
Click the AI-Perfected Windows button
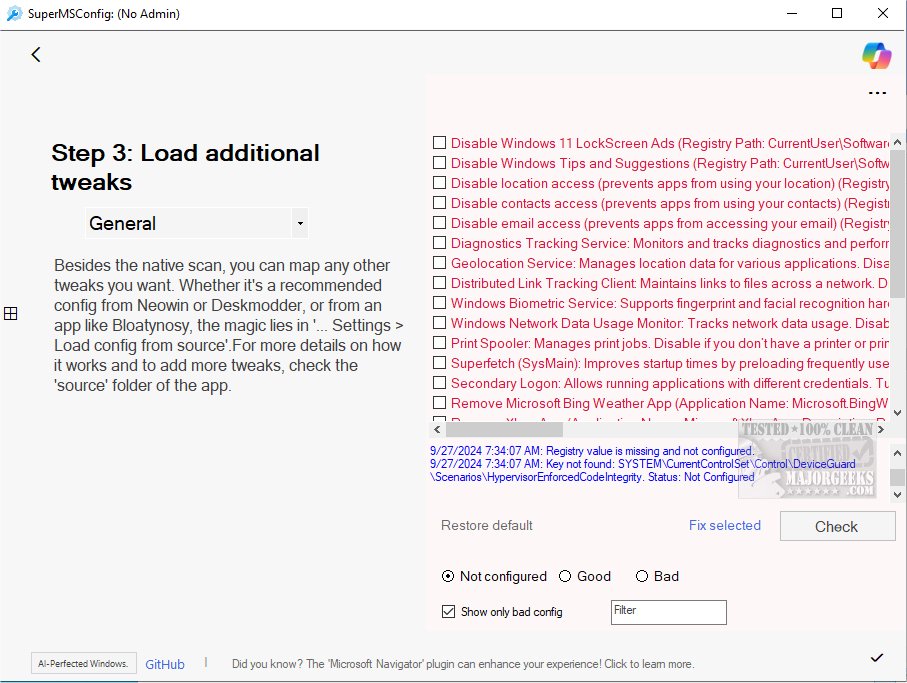click(83, 663)
